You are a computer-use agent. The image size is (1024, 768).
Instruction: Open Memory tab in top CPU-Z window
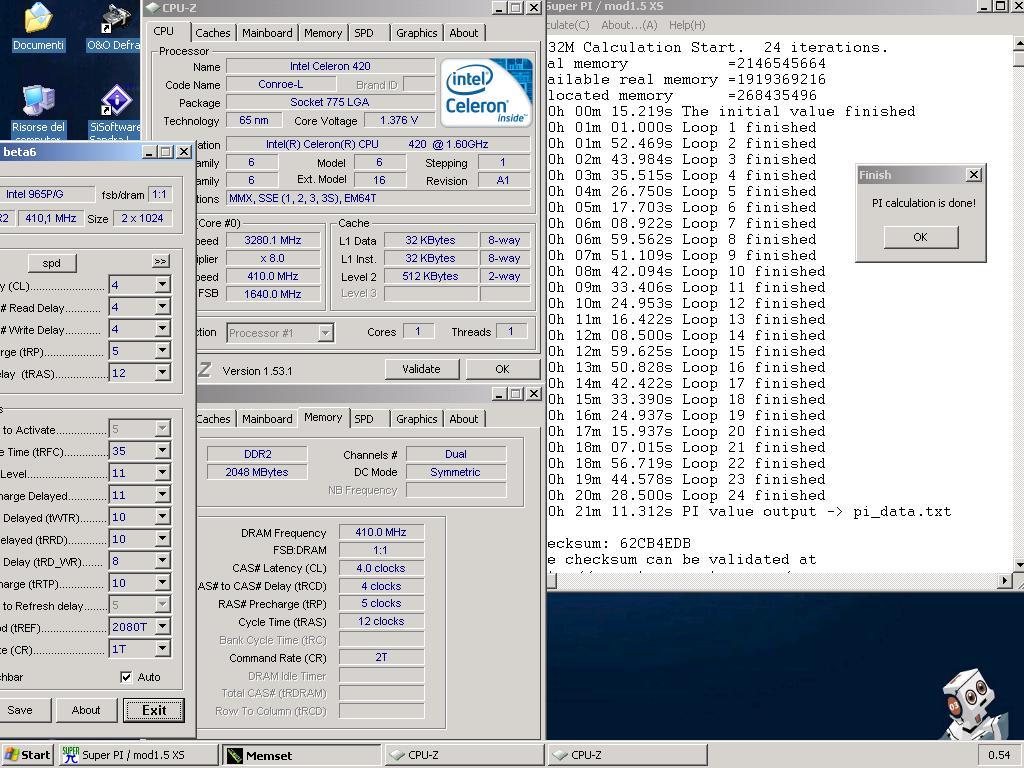tap(323, 33)
